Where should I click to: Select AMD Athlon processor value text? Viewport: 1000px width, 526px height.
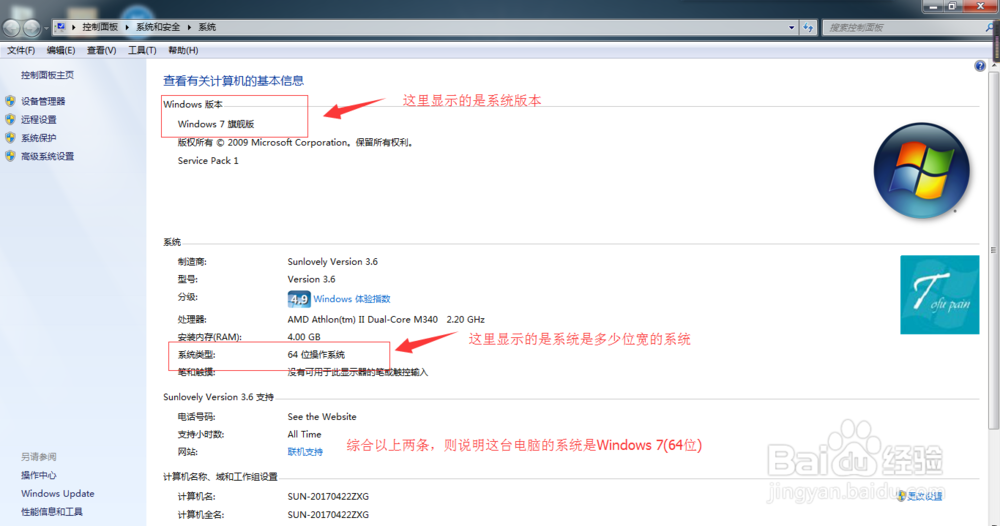[x=386, y=319]
